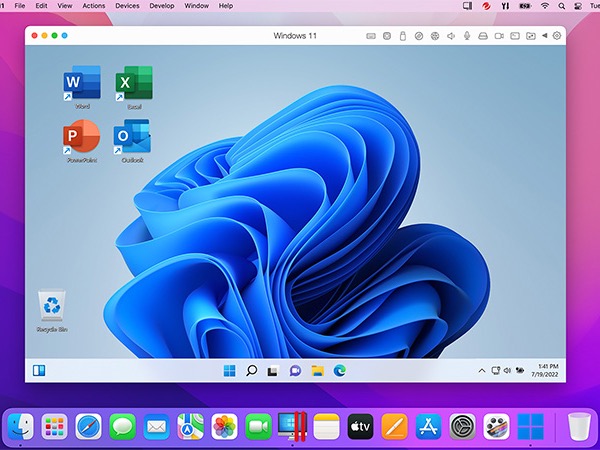Screen dimensions: 600x450
Task: Open Maps from the Dock
Action: coord(190,426)
